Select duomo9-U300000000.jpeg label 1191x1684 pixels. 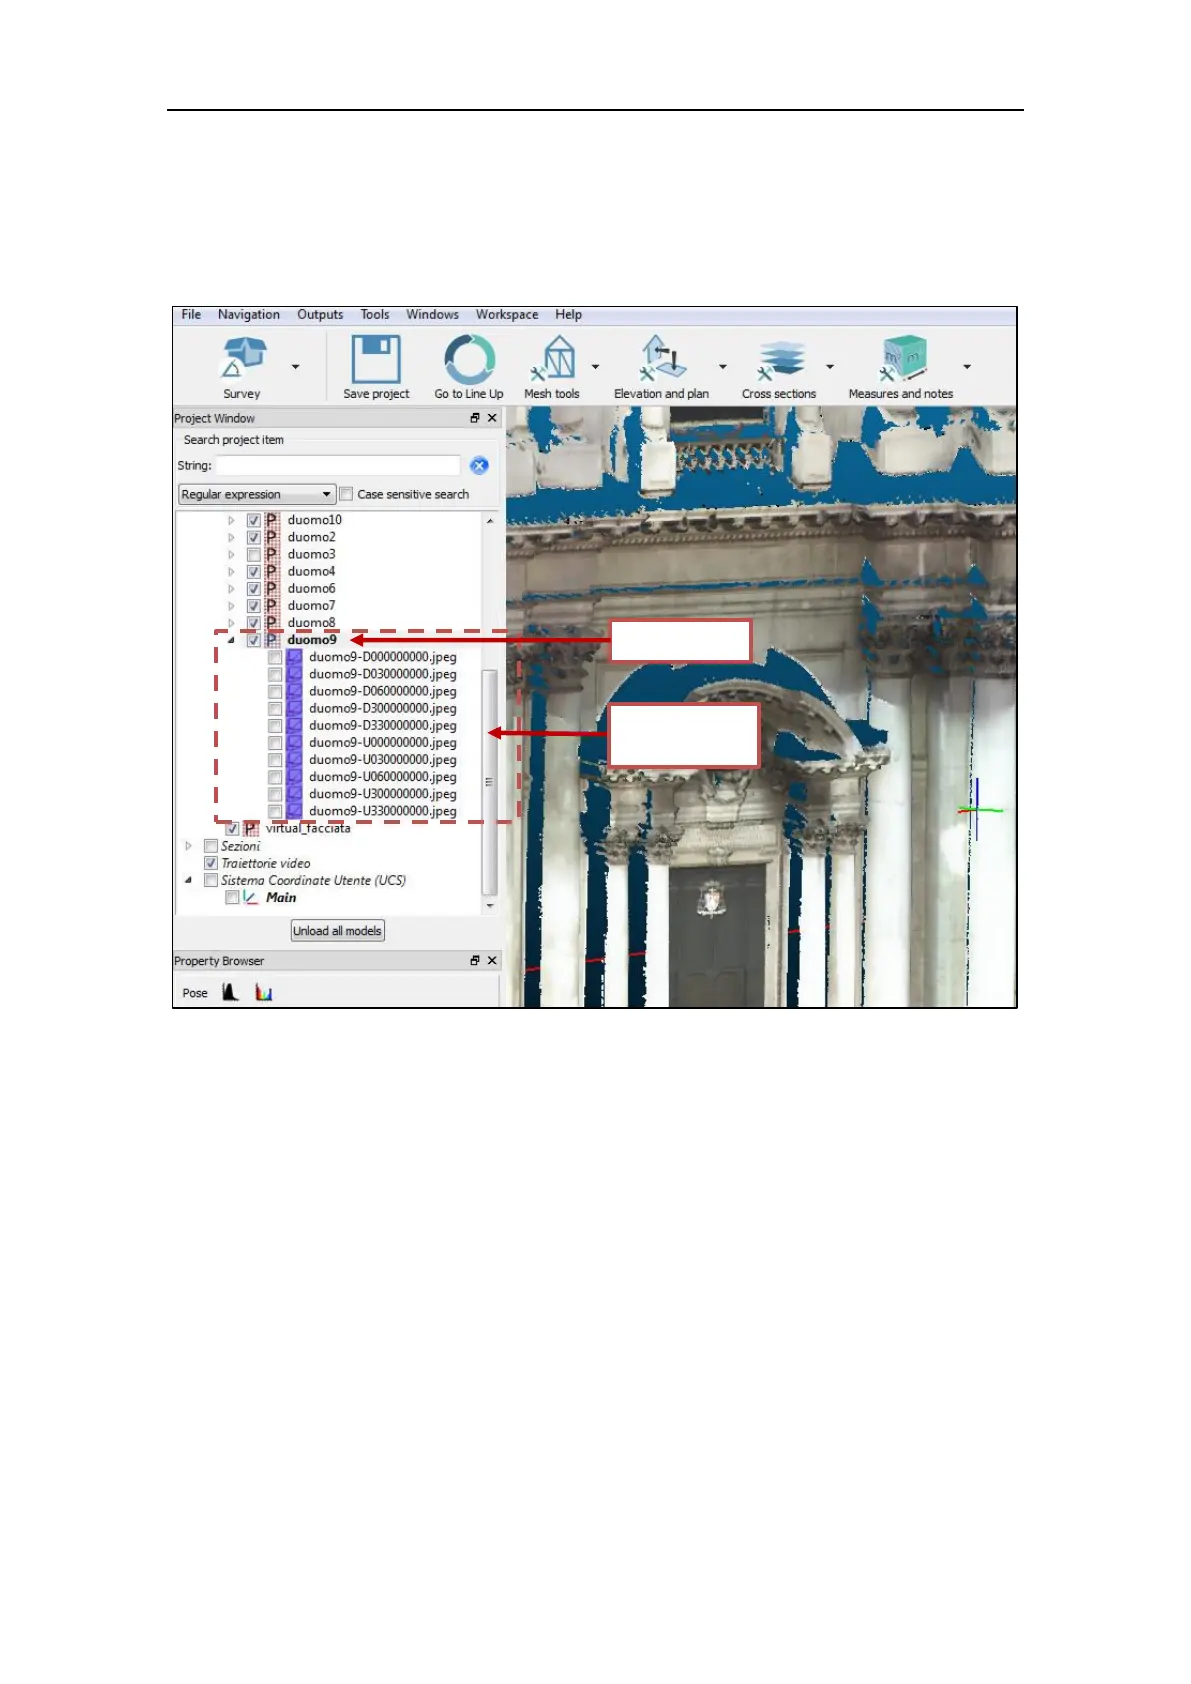click(x=382, y=794)
